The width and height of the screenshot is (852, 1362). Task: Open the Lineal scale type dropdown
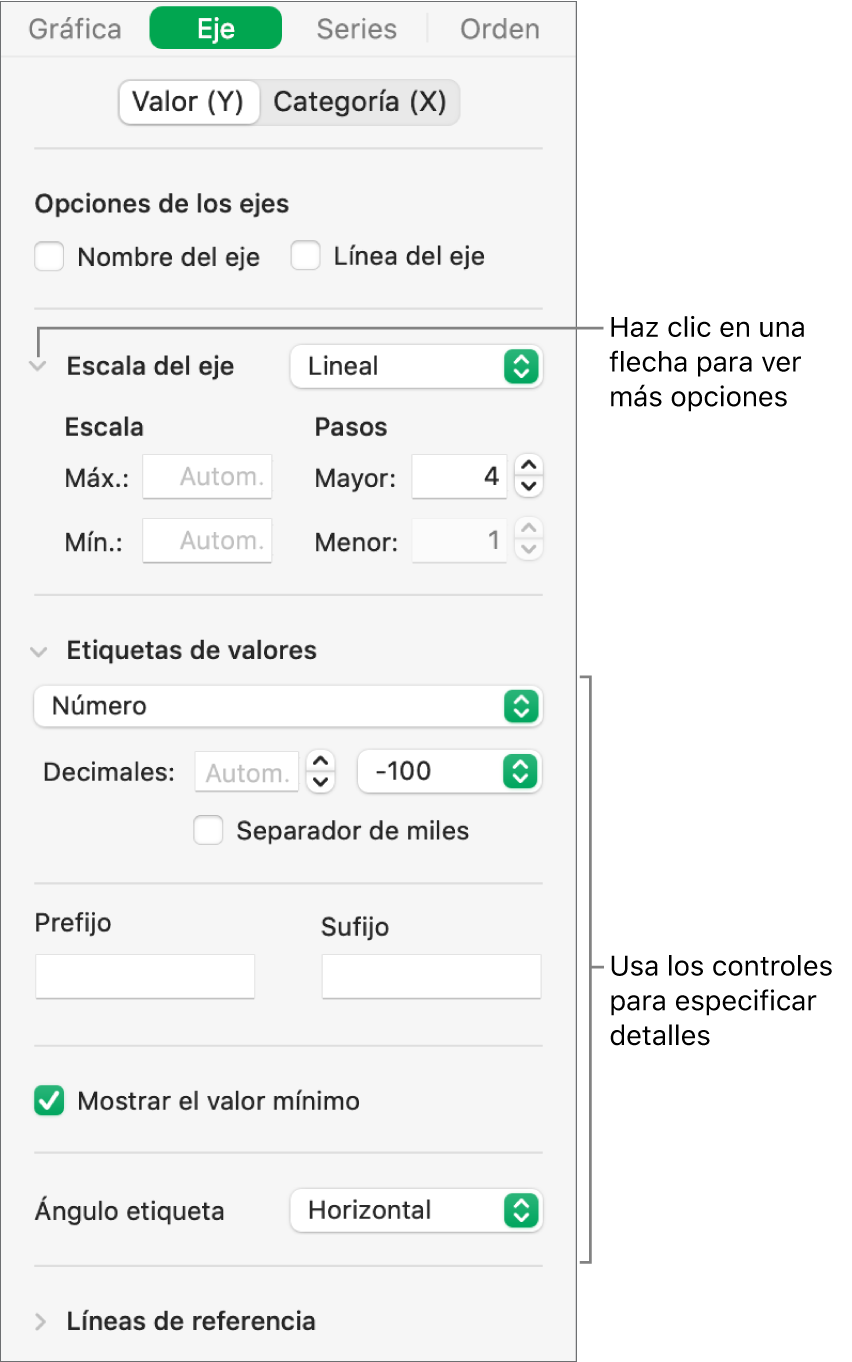415,367
